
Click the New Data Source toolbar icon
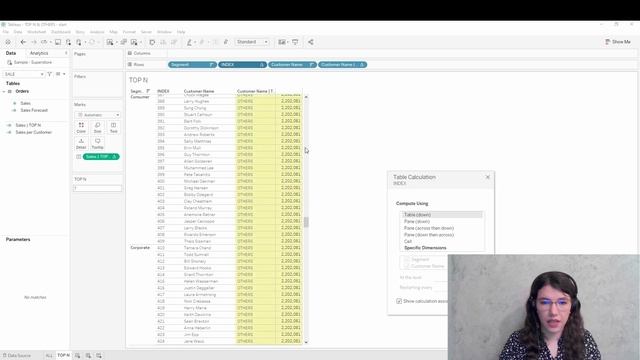pos(68,42)
